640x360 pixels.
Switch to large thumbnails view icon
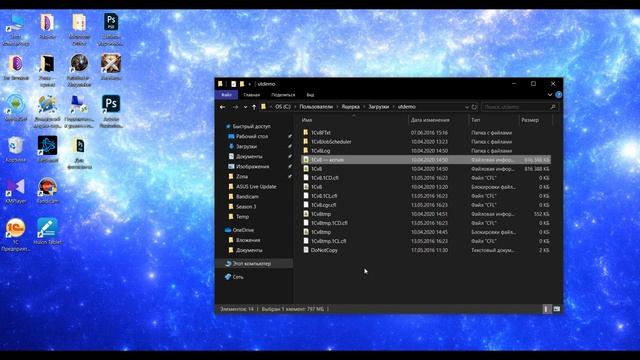pyautogui.click(x=557, y=309)
